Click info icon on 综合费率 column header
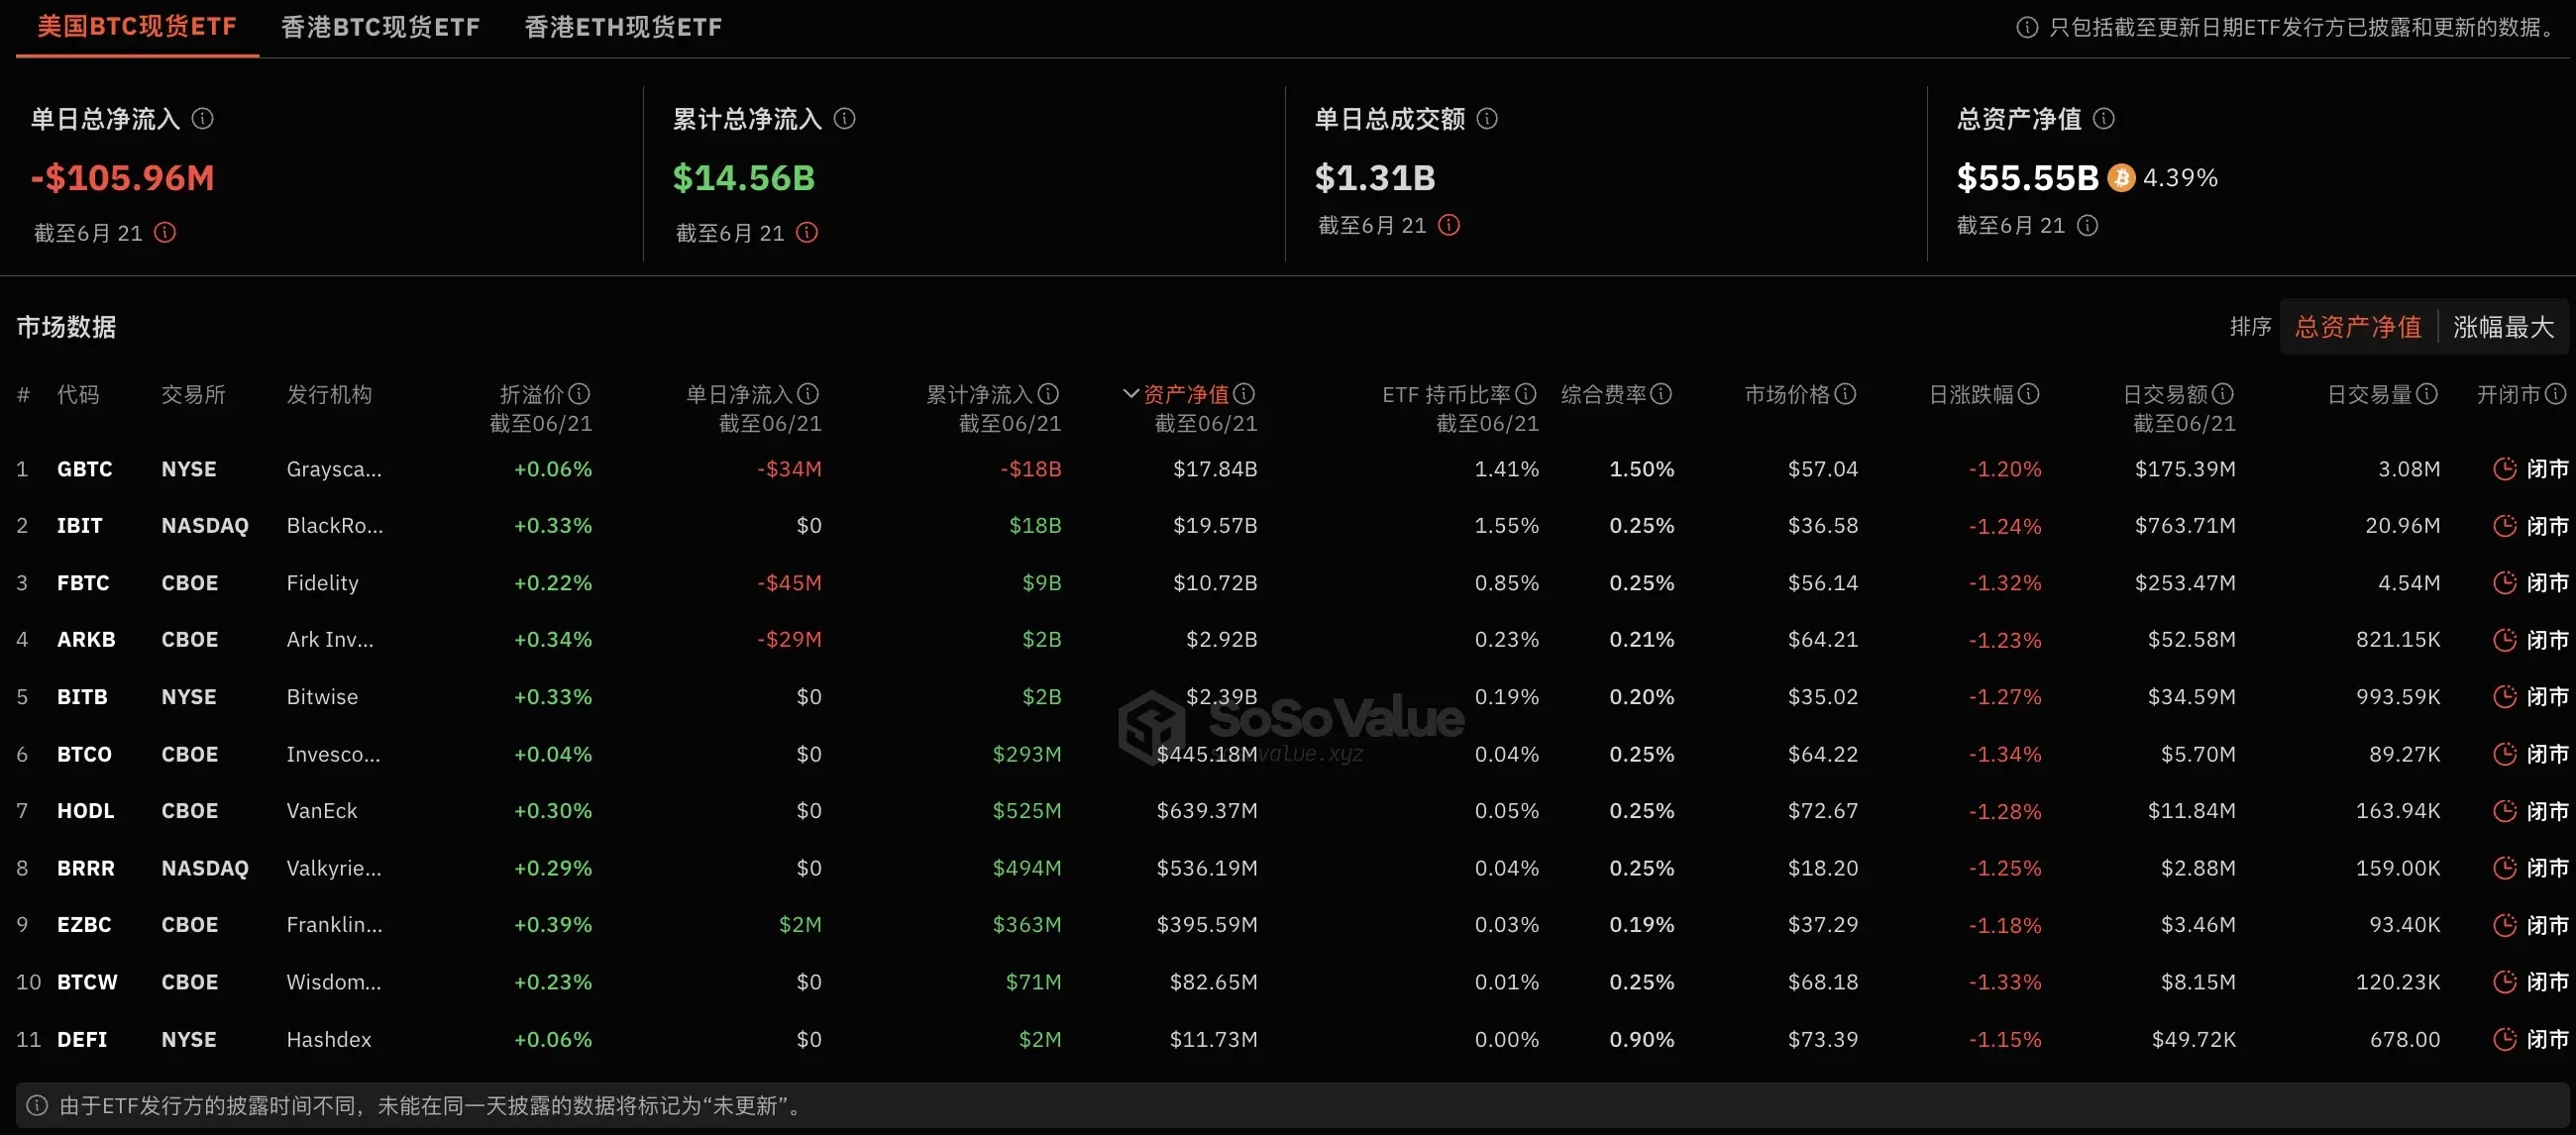 tap(1661, 394)
